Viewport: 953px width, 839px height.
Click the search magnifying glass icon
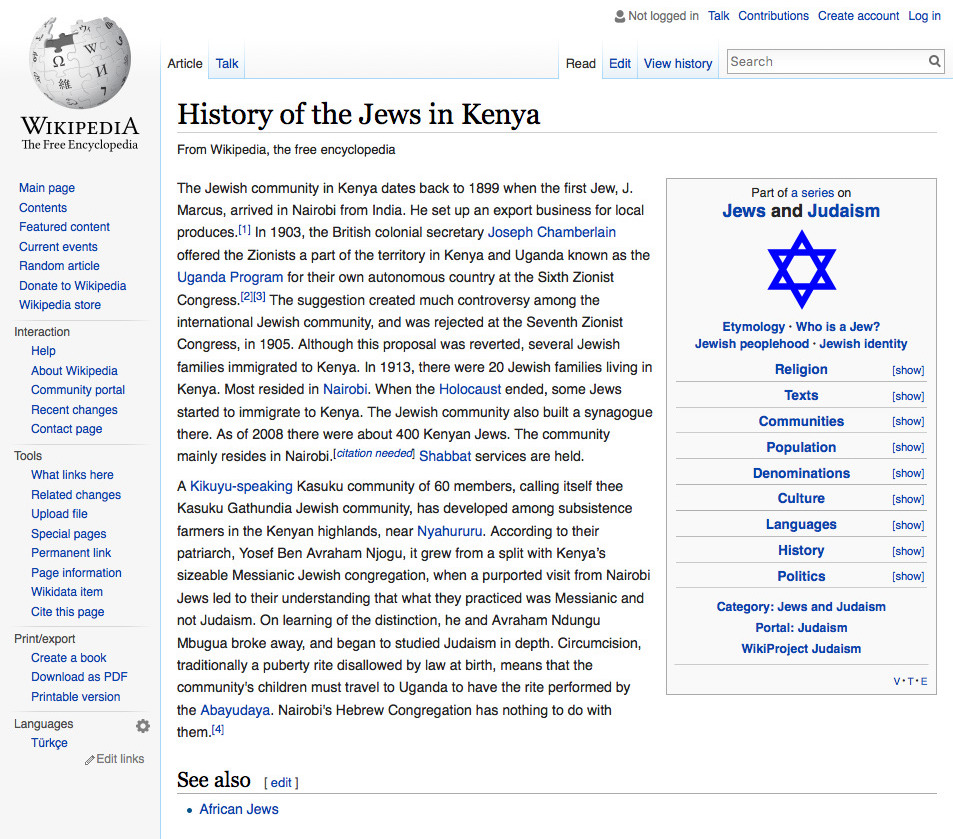[x=934, y=61]
